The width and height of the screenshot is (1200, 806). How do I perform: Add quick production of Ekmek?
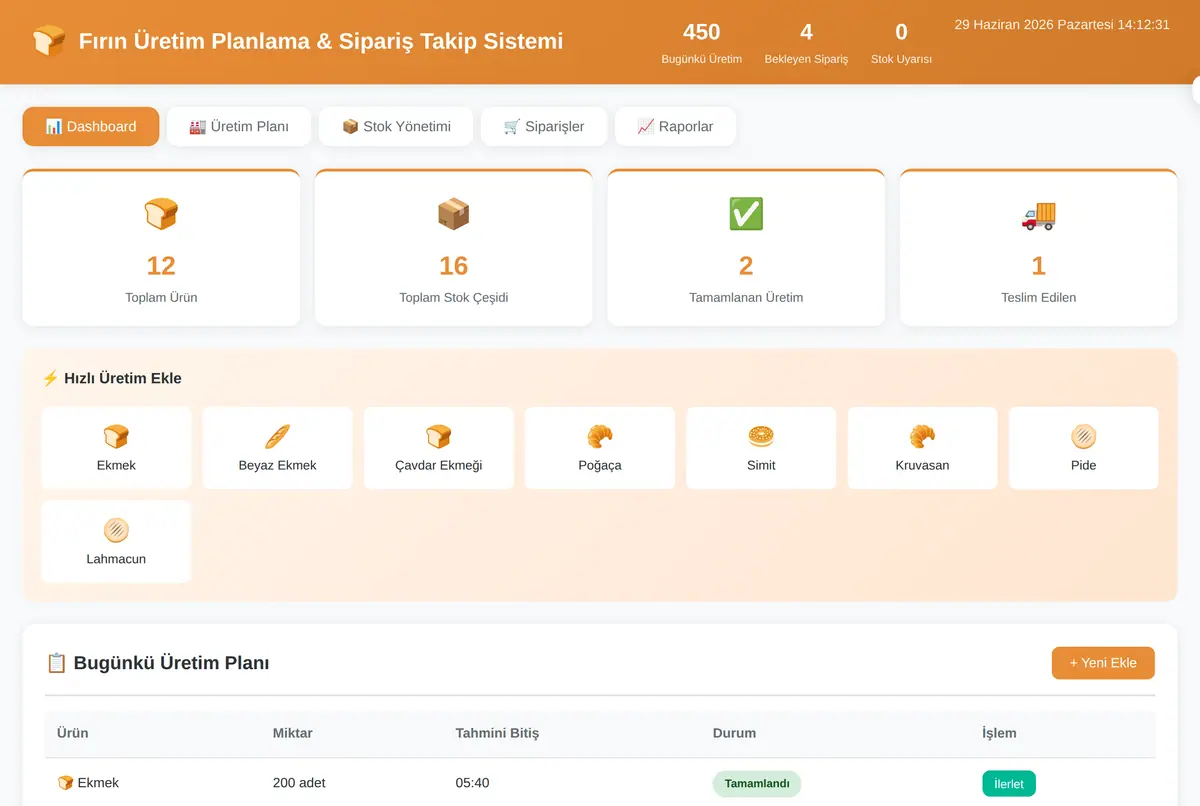pyautogui.click(x=116, y=448)
